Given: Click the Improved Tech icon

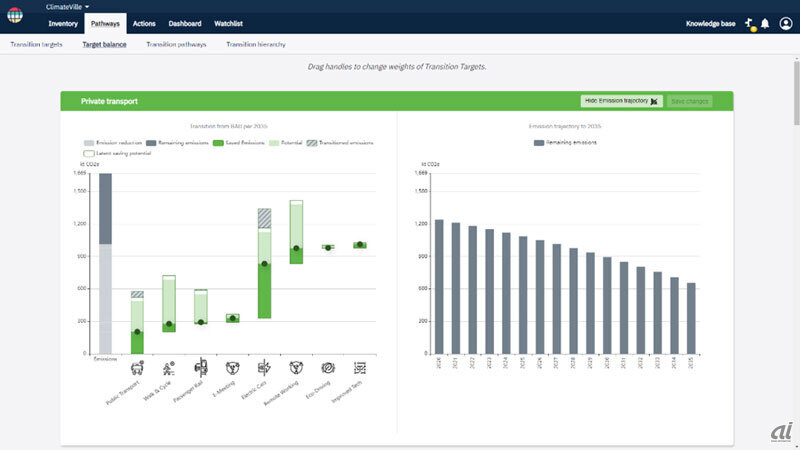Looking at the screenshot, I should click(359, 367).
